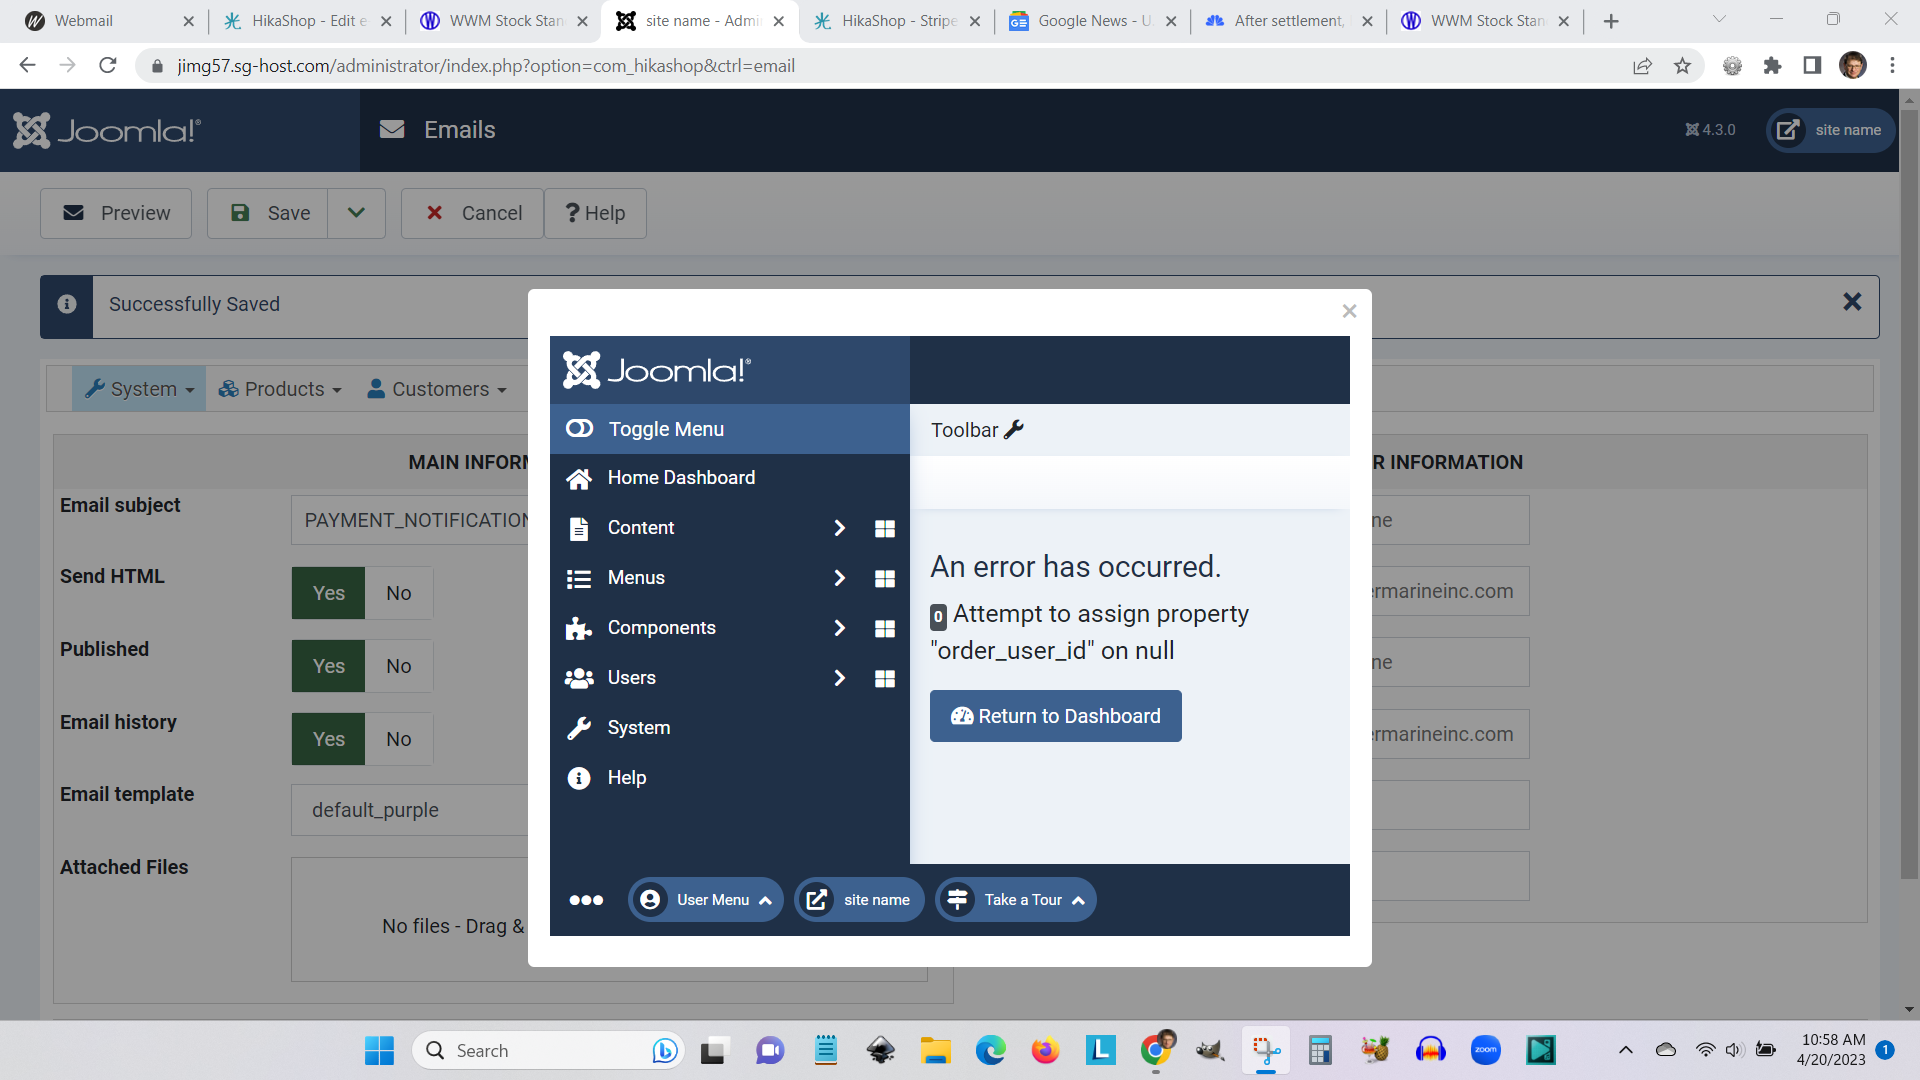Open Components dashboard grid icon
Image resolution: width=1920 pixels, height=1080 pixels.
884,628
